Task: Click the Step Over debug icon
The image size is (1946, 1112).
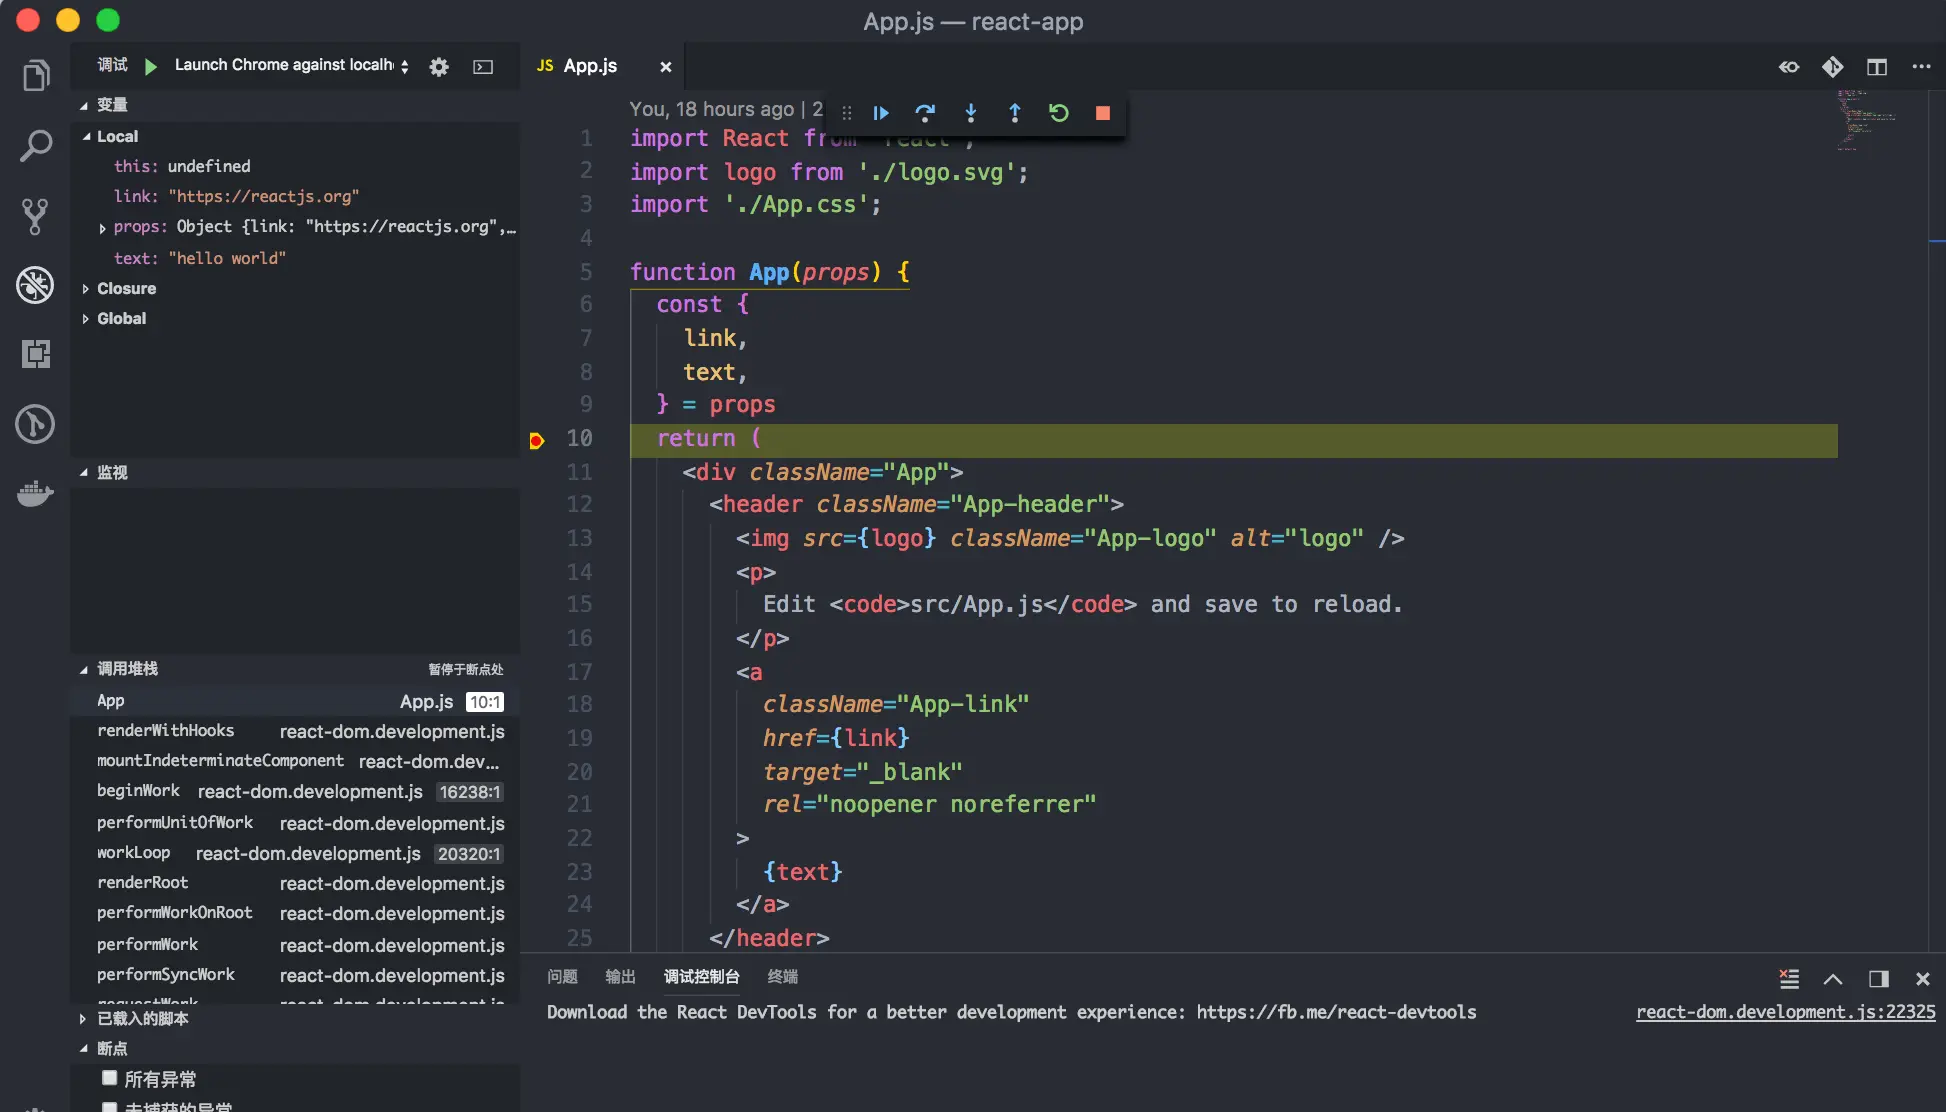Action: (925, 113)
